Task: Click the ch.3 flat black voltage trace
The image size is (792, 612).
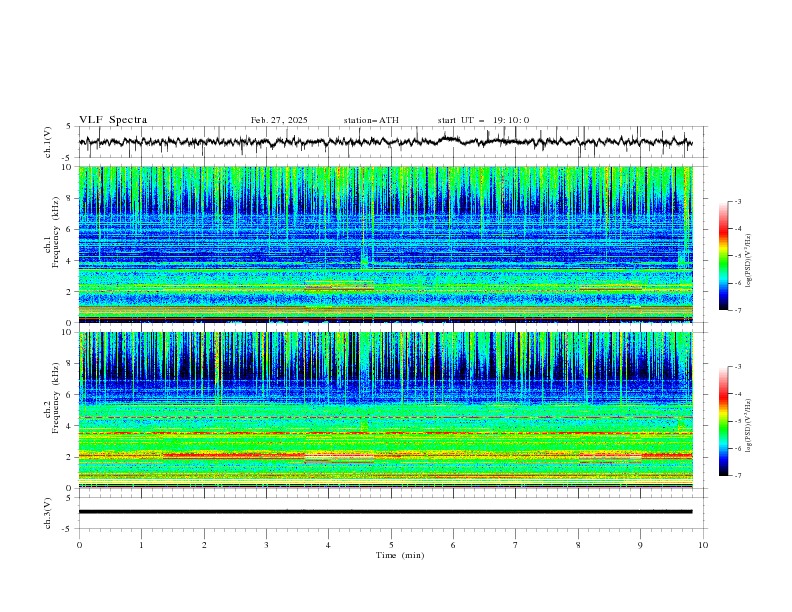Action: point(385,512)
